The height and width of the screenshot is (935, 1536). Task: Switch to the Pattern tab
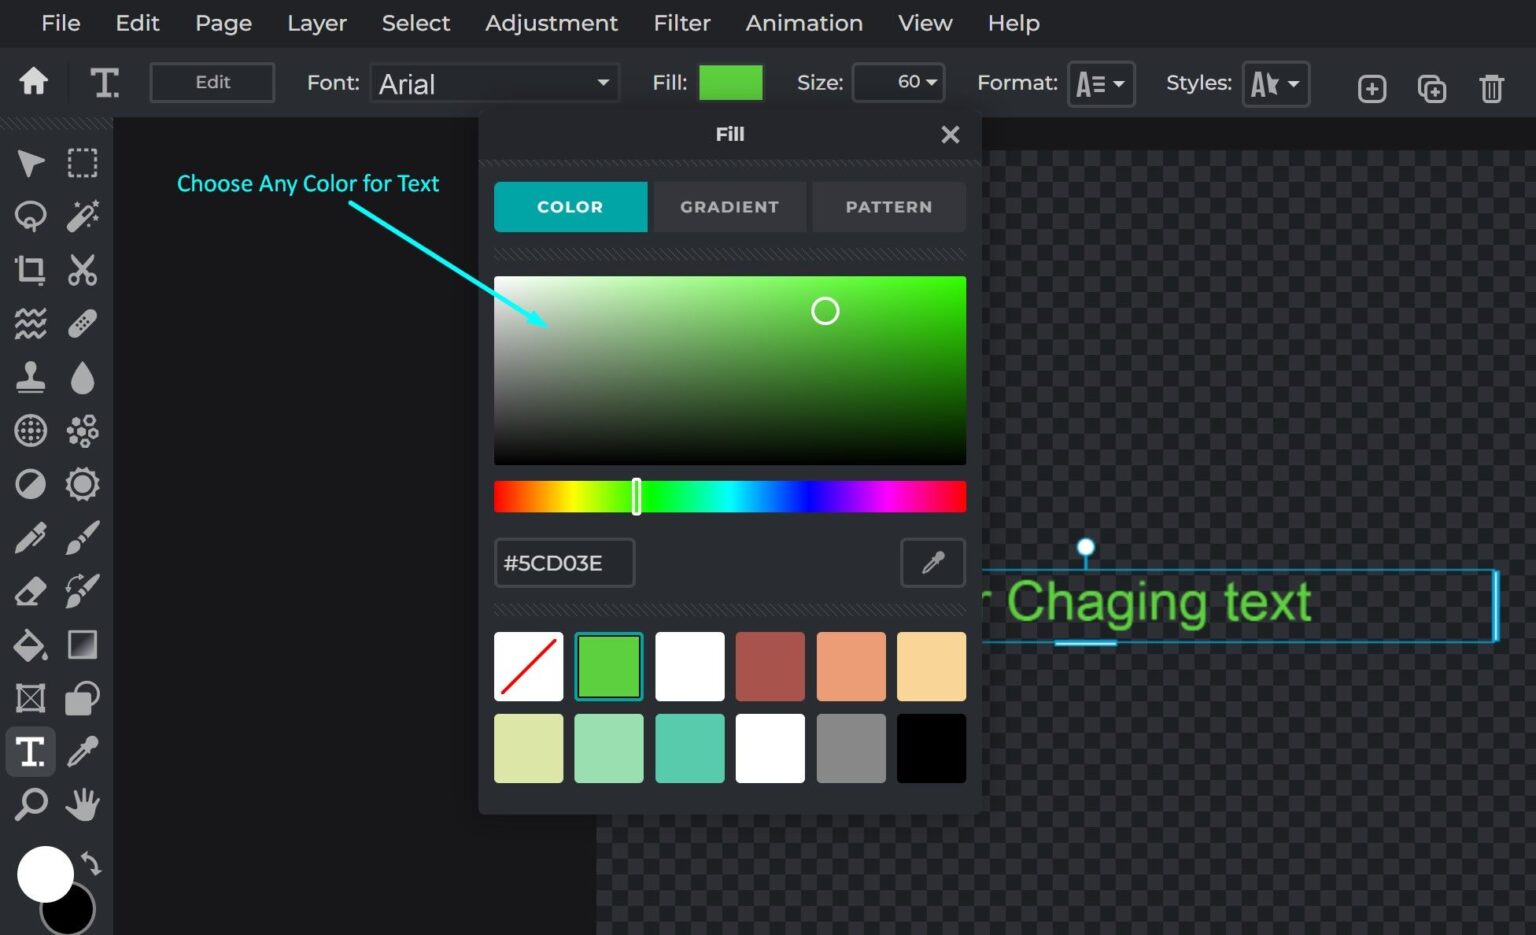(888, 207)
